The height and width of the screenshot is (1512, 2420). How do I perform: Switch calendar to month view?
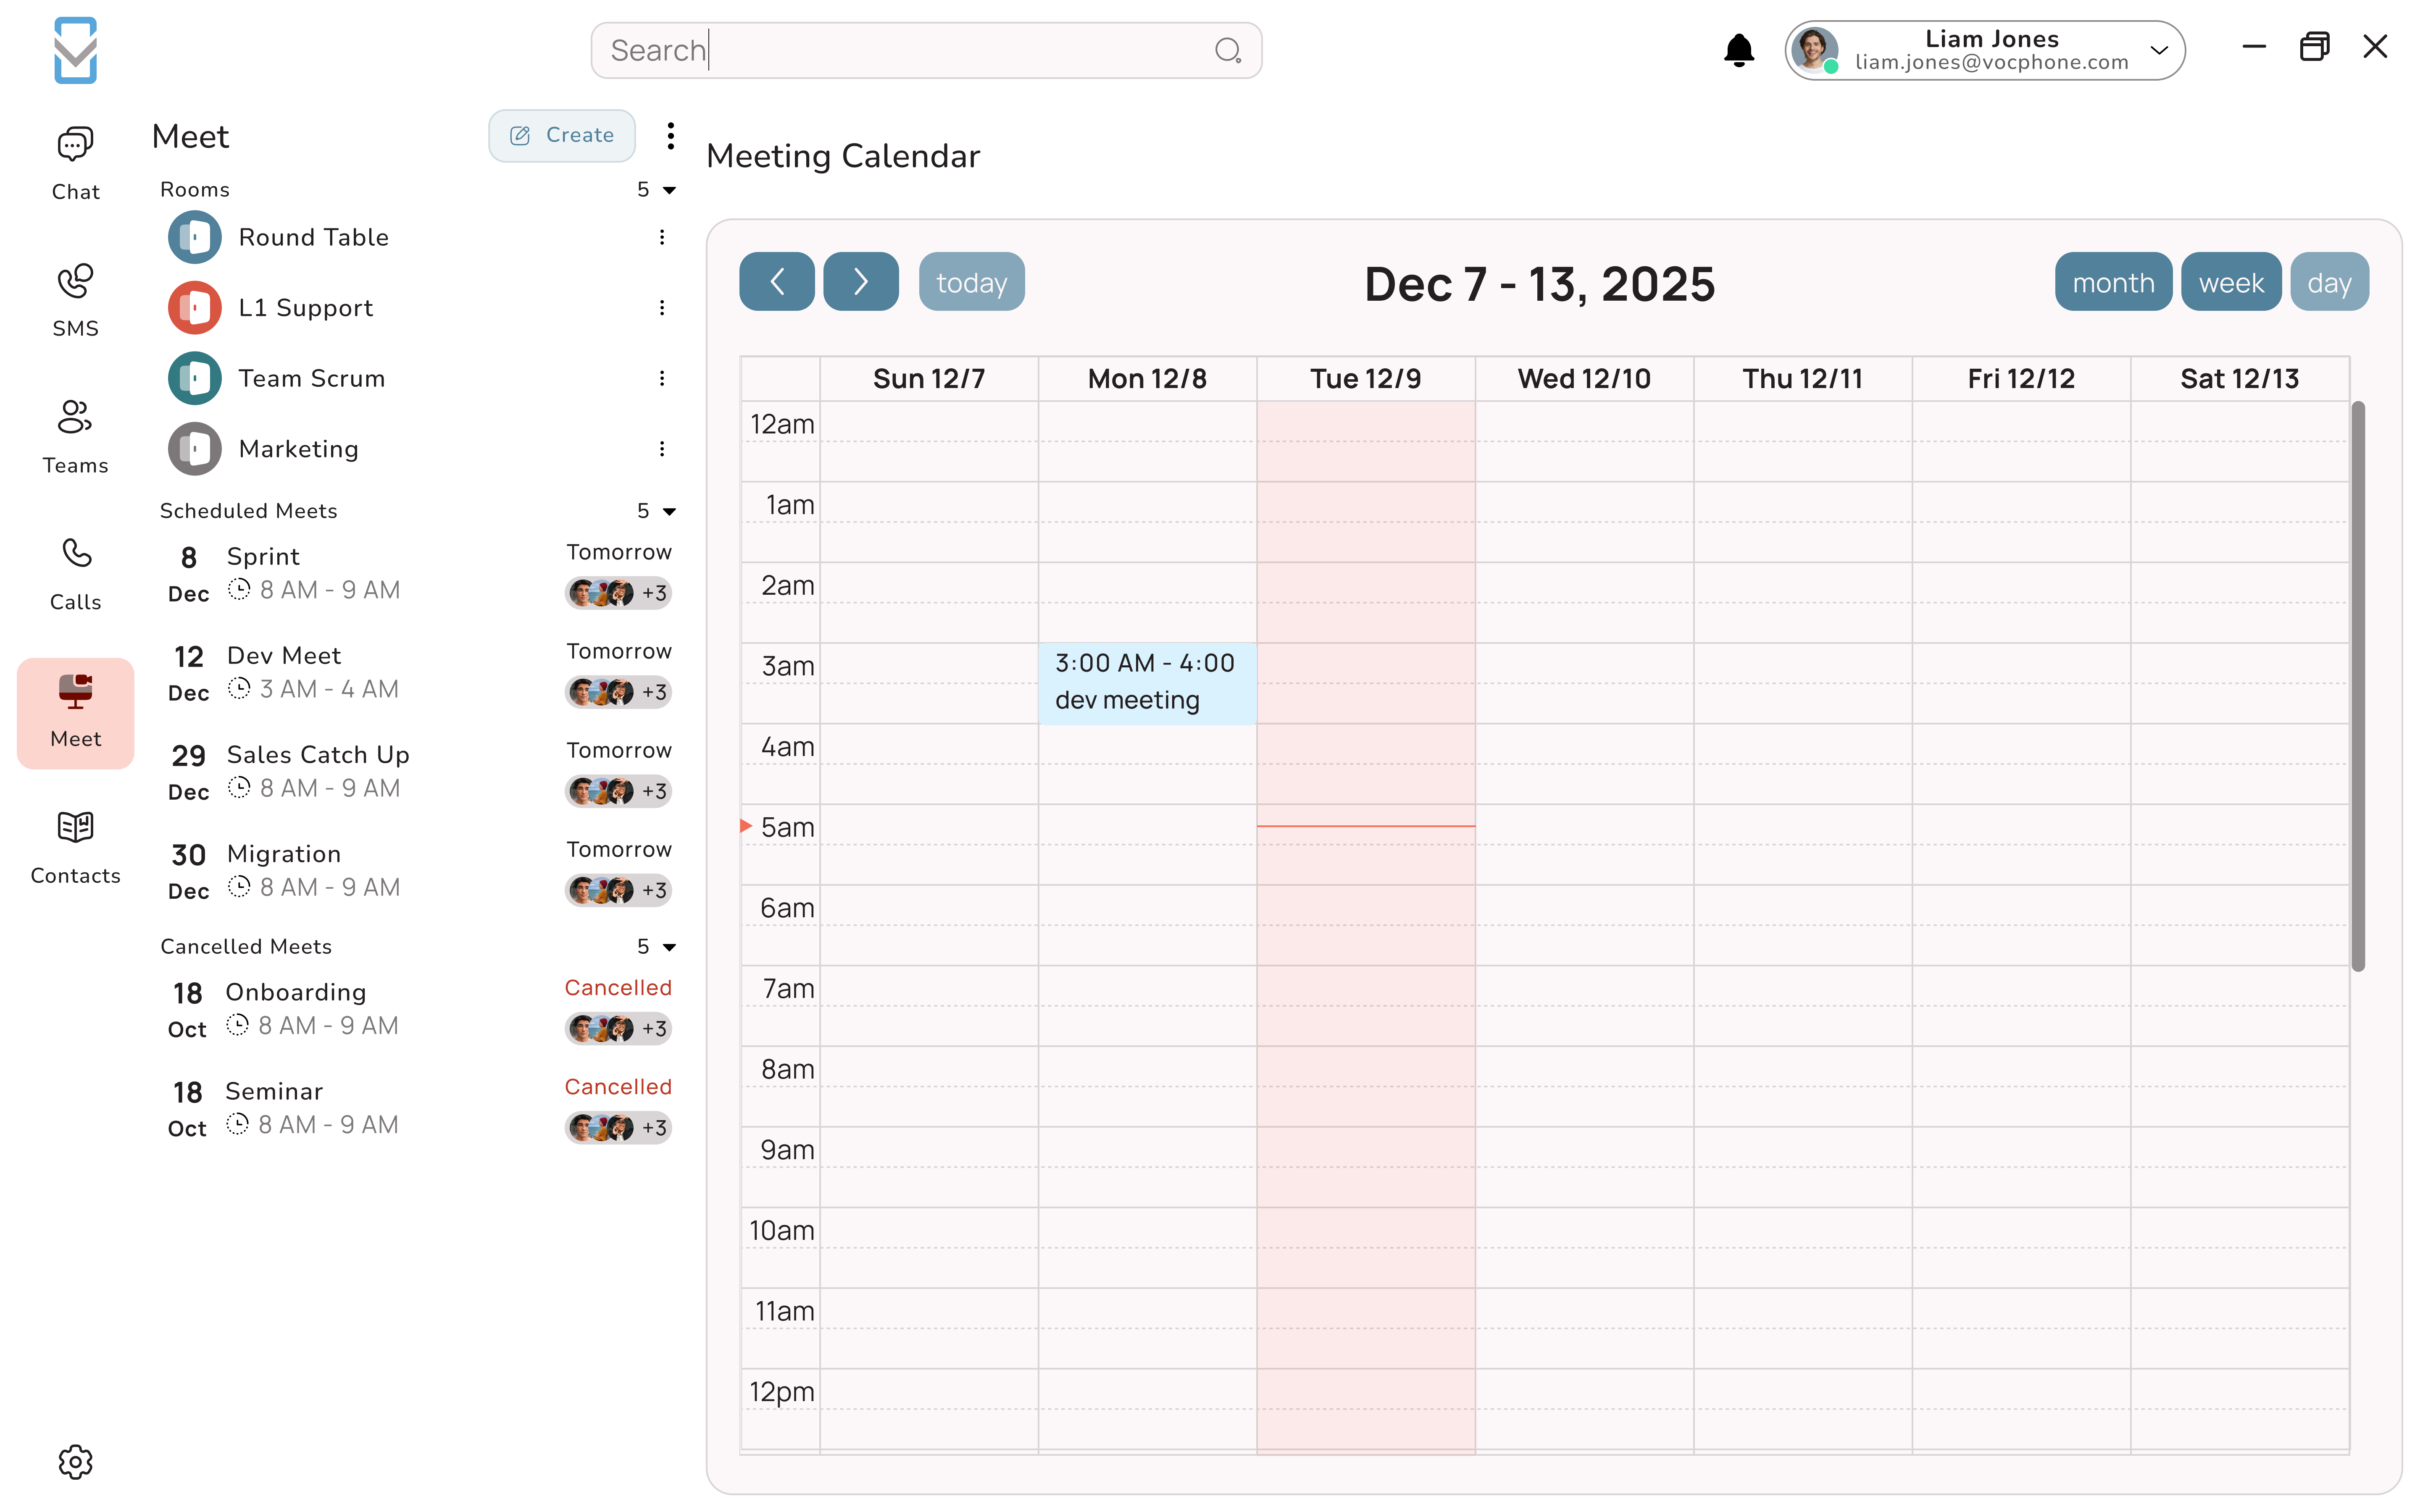coord(2112,282)
